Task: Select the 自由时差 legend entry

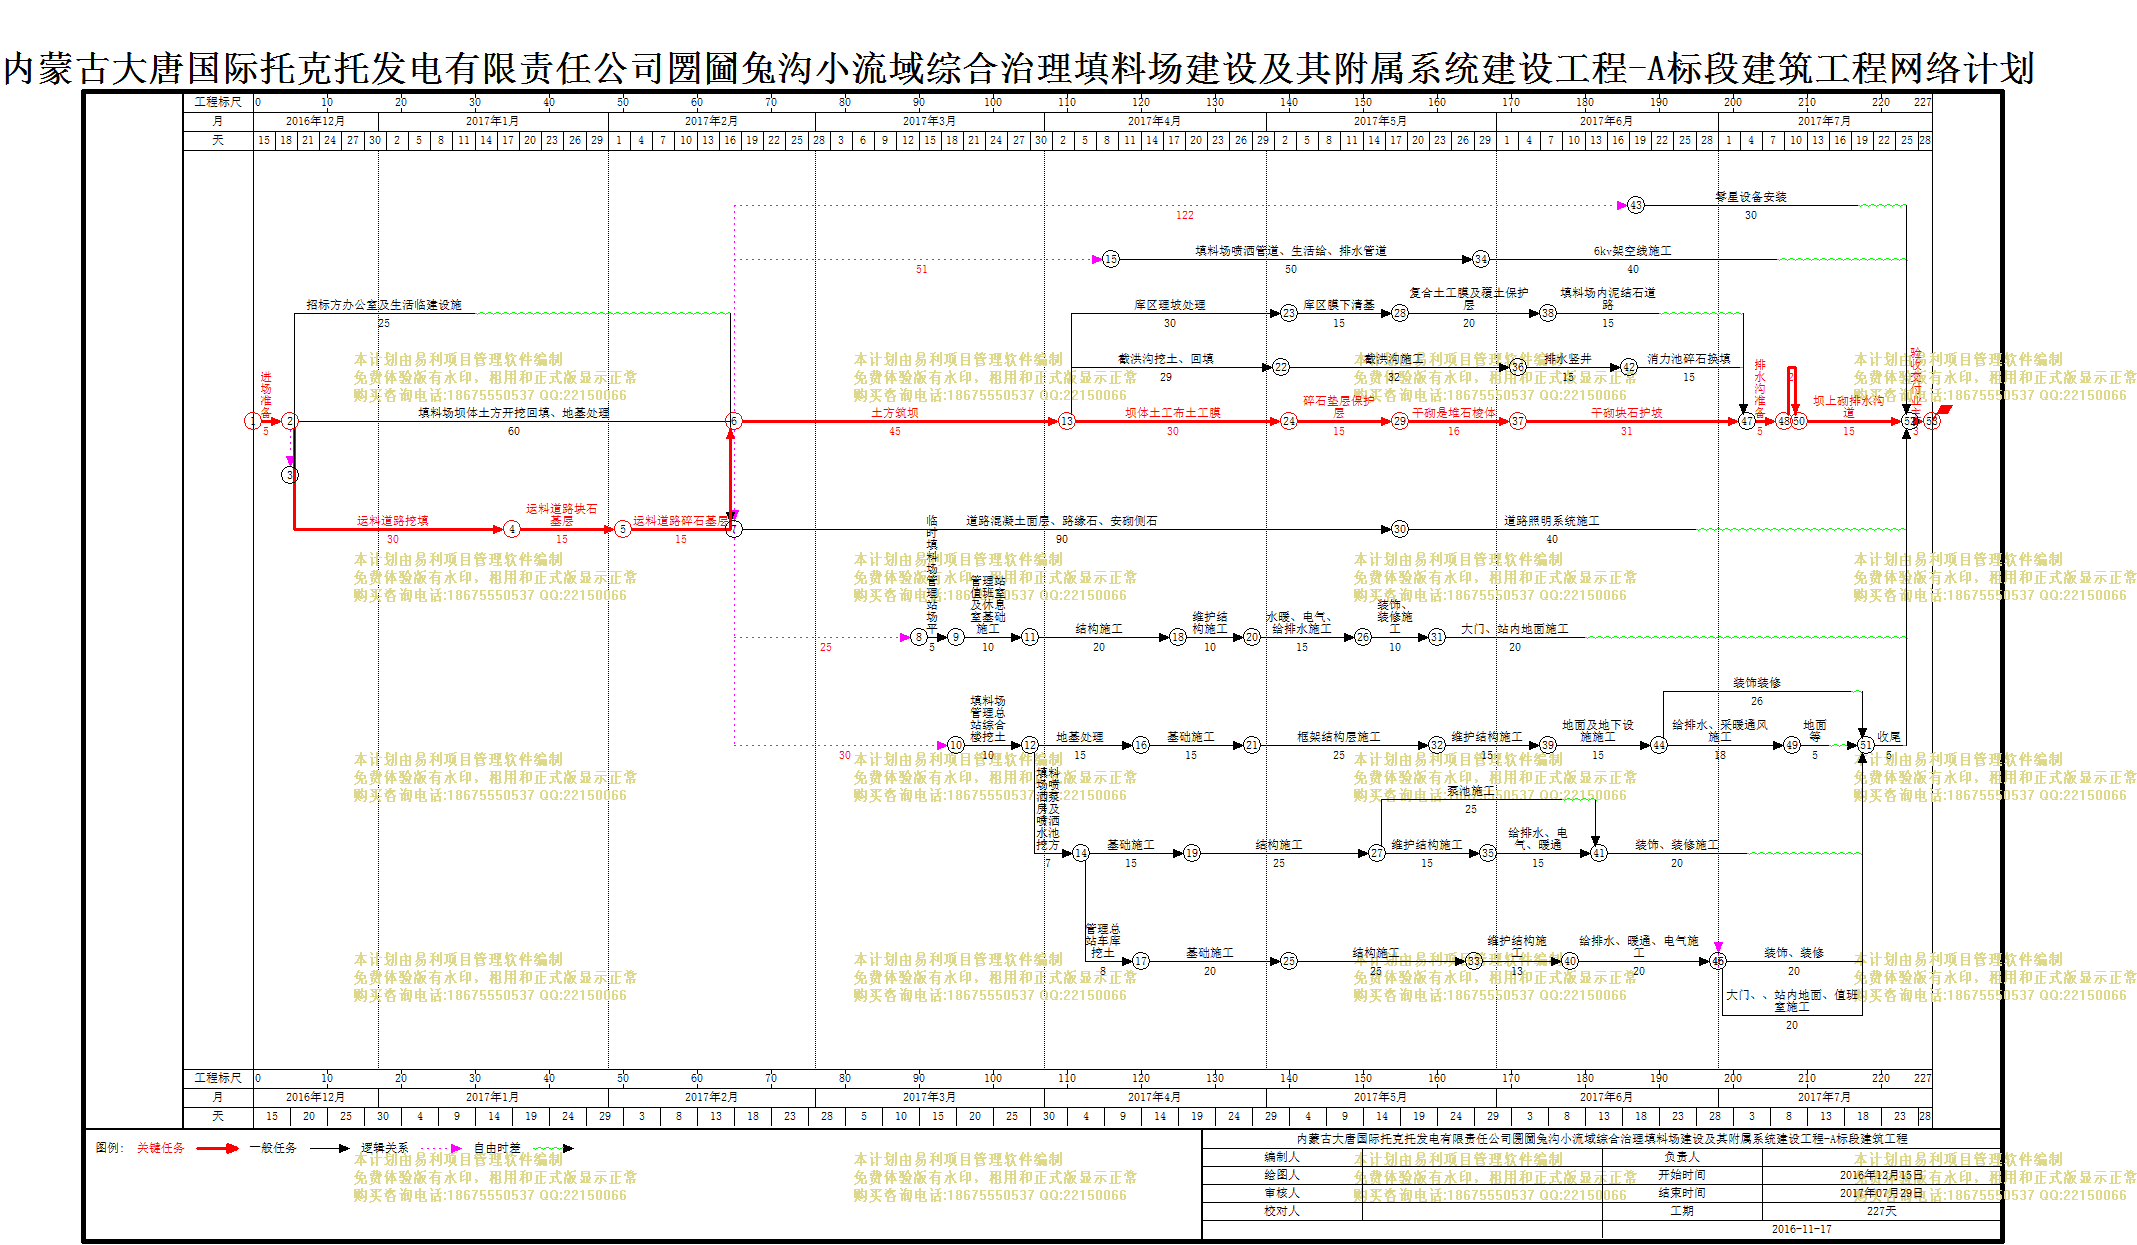Action: pos(497,1148)
